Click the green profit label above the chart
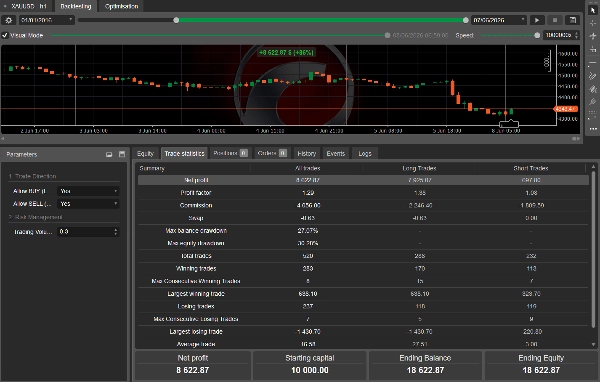 pyautogui.click(x=287, y=52)
